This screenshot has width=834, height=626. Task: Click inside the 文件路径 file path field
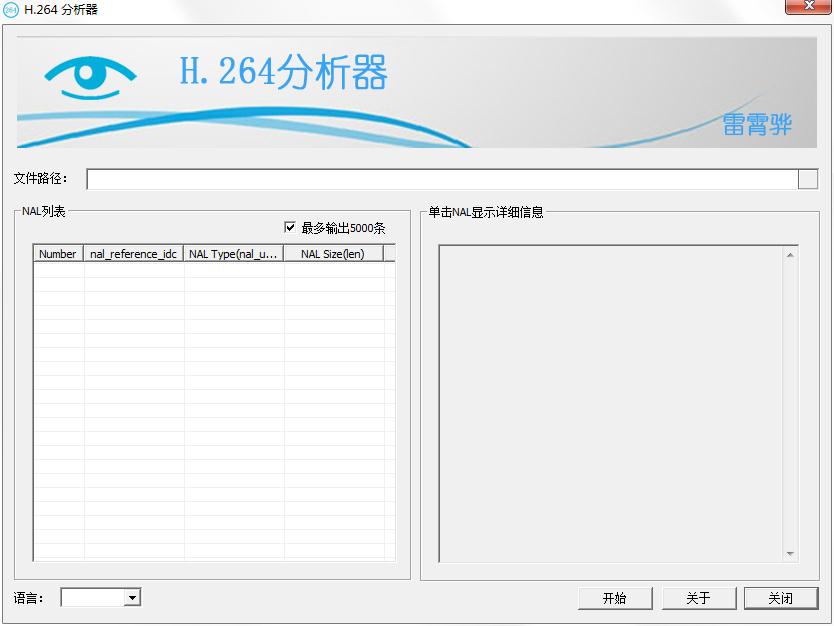pyautogui.click(x=400, y=178)
